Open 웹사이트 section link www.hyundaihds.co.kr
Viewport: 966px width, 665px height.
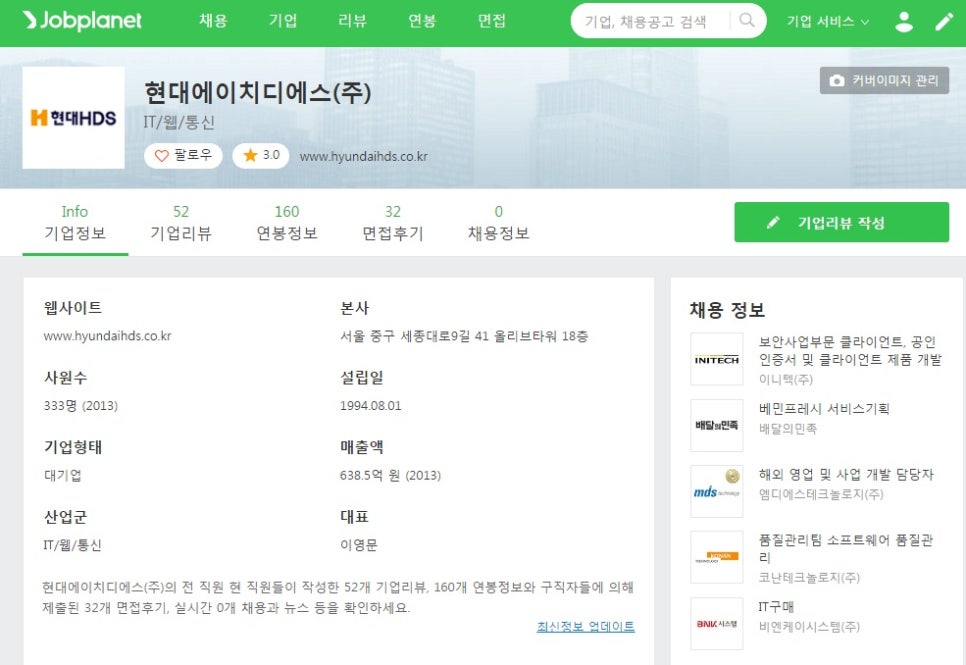pos(107,336)
